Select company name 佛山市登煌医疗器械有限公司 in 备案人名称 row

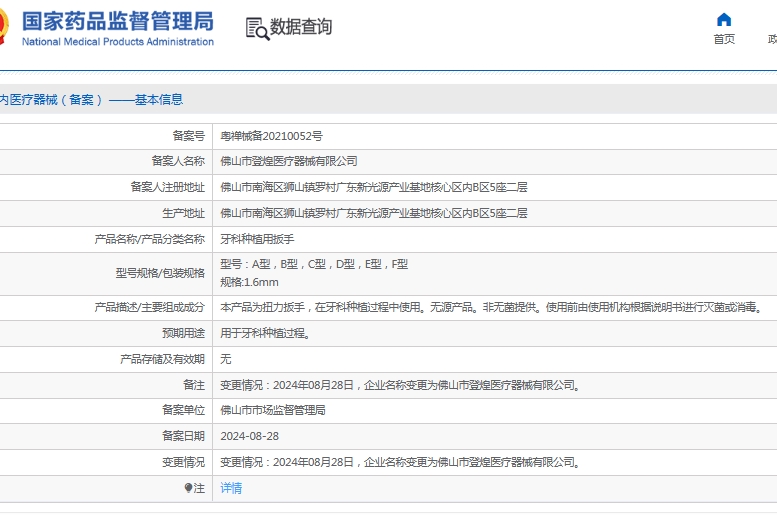(x=289, y=162)
